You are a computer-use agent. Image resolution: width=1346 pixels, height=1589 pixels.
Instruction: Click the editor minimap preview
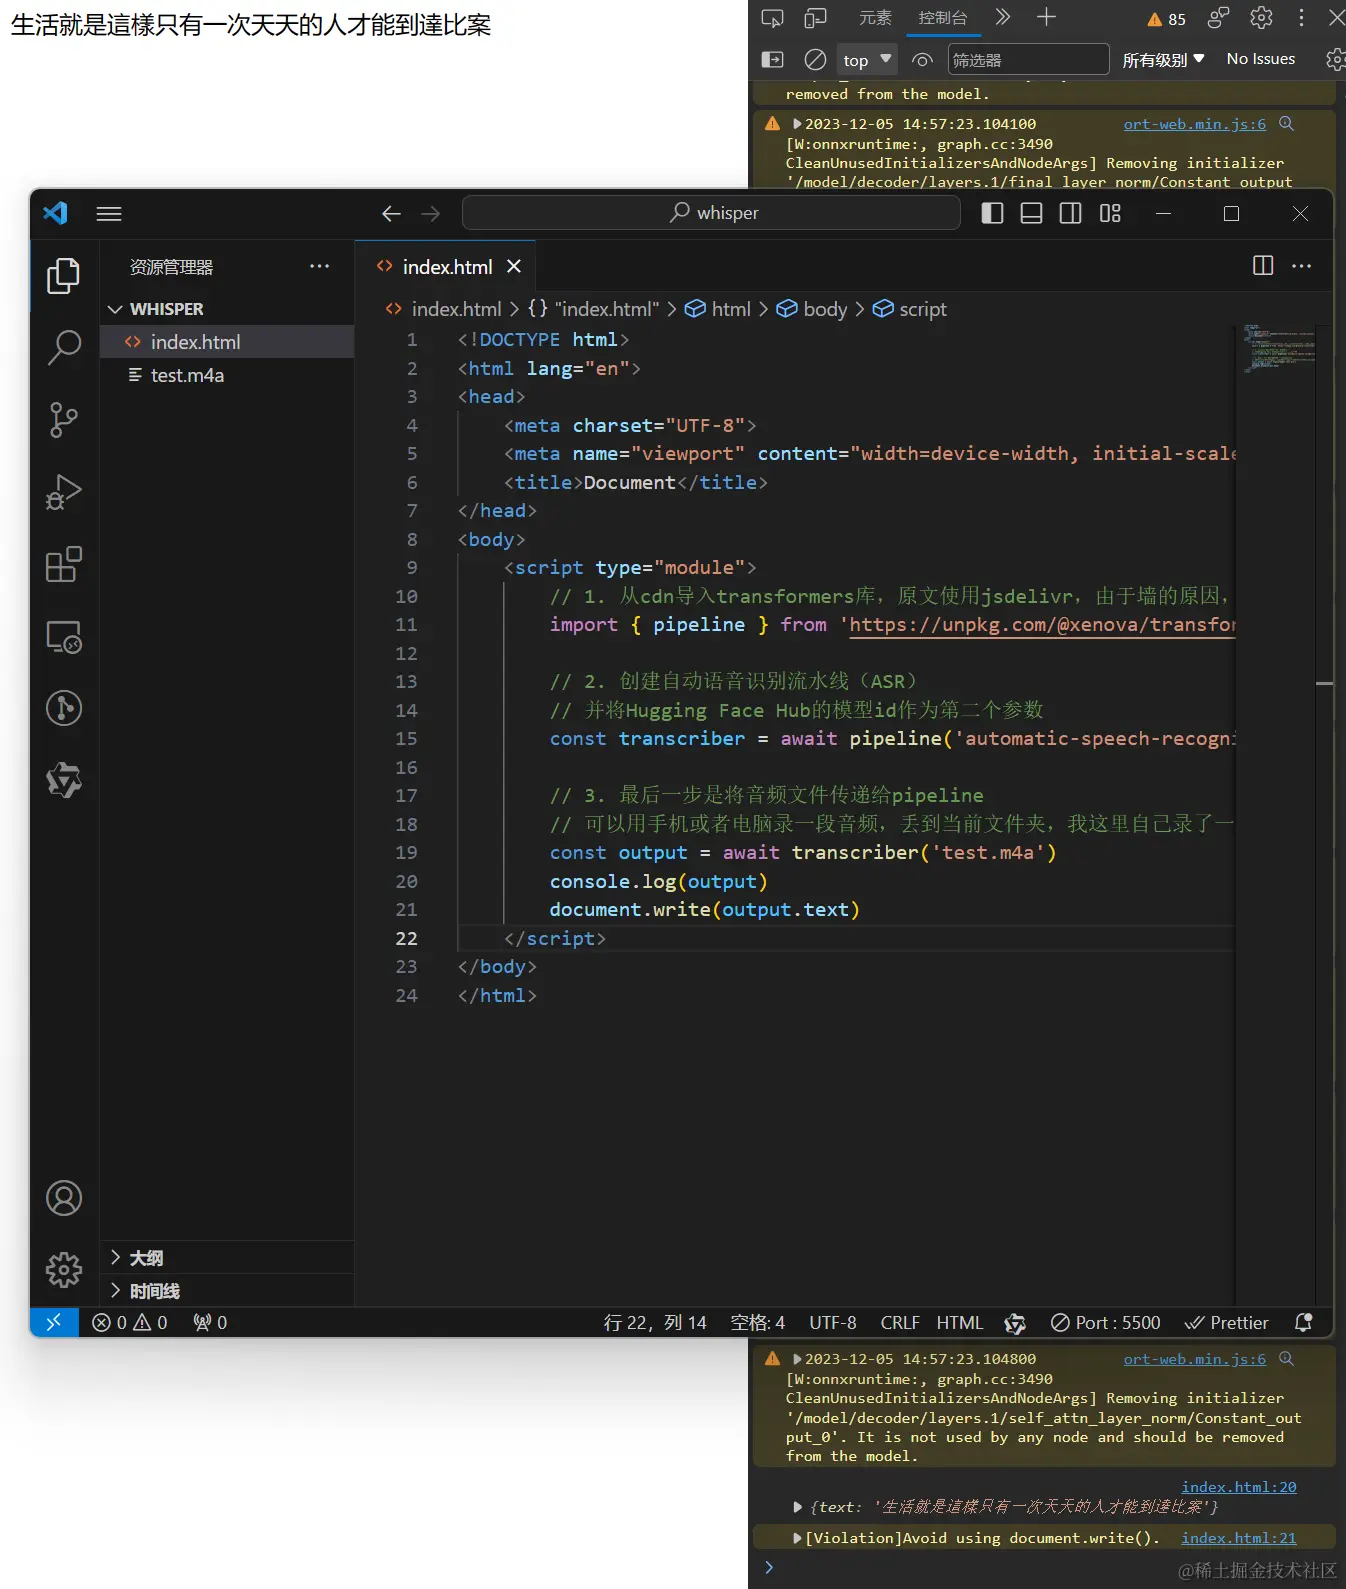point(1277,349)
